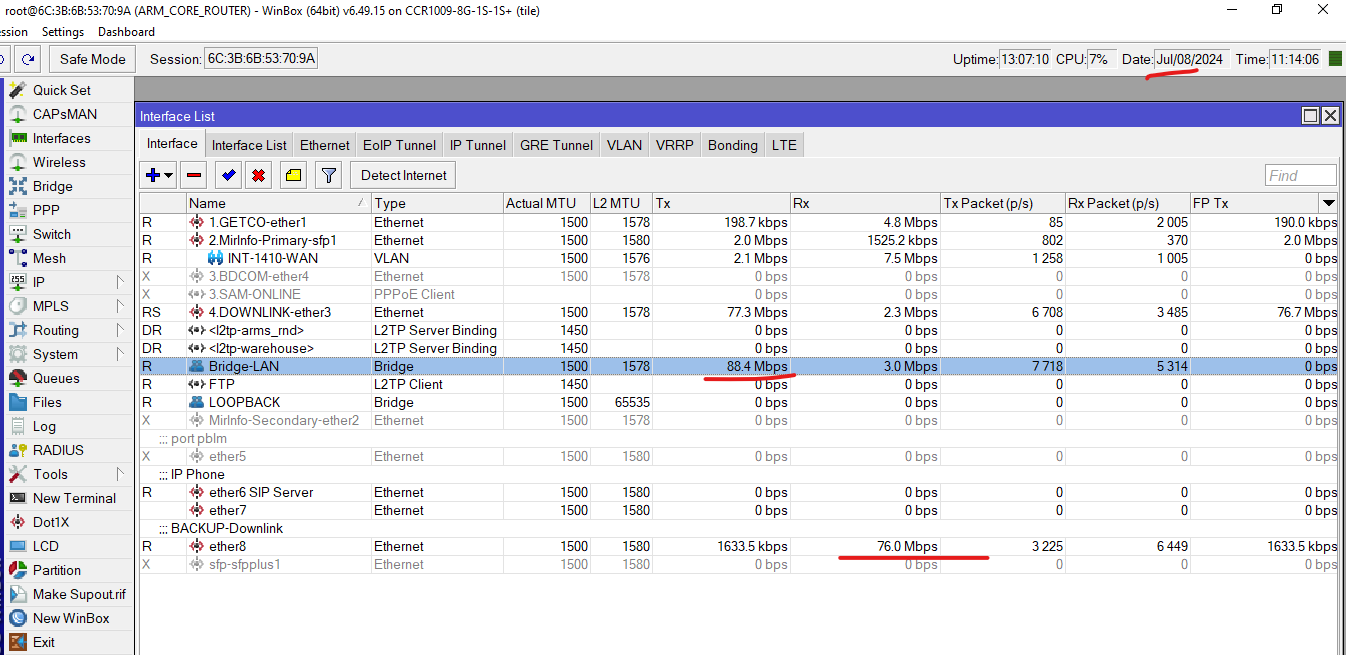The height and width of the screenshot is (655, 1346).
Task: Toggle the Safe Mode button
Action: point(93,59)
